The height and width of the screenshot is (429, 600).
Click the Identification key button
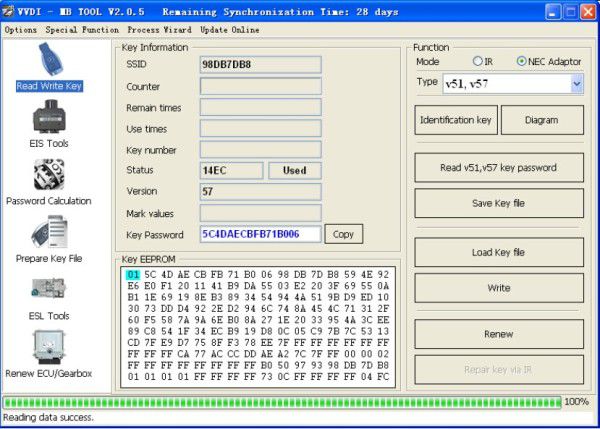pos(456,120)
